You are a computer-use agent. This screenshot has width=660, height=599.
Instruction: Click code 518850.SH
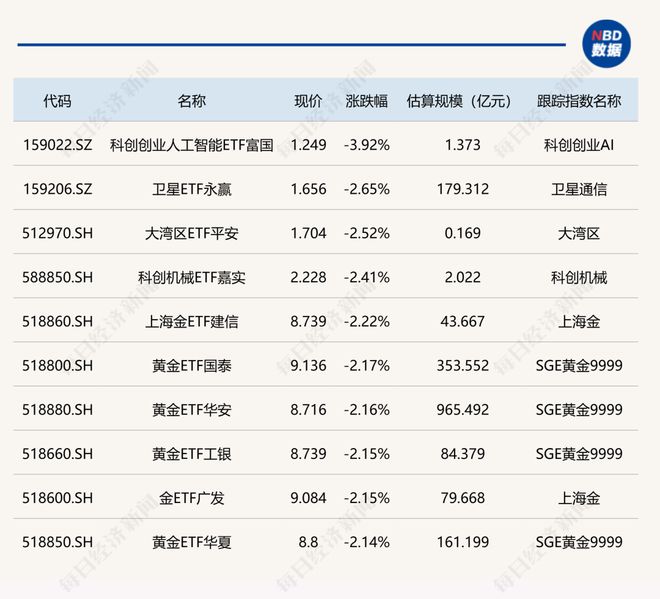click(x=57, y=542)
